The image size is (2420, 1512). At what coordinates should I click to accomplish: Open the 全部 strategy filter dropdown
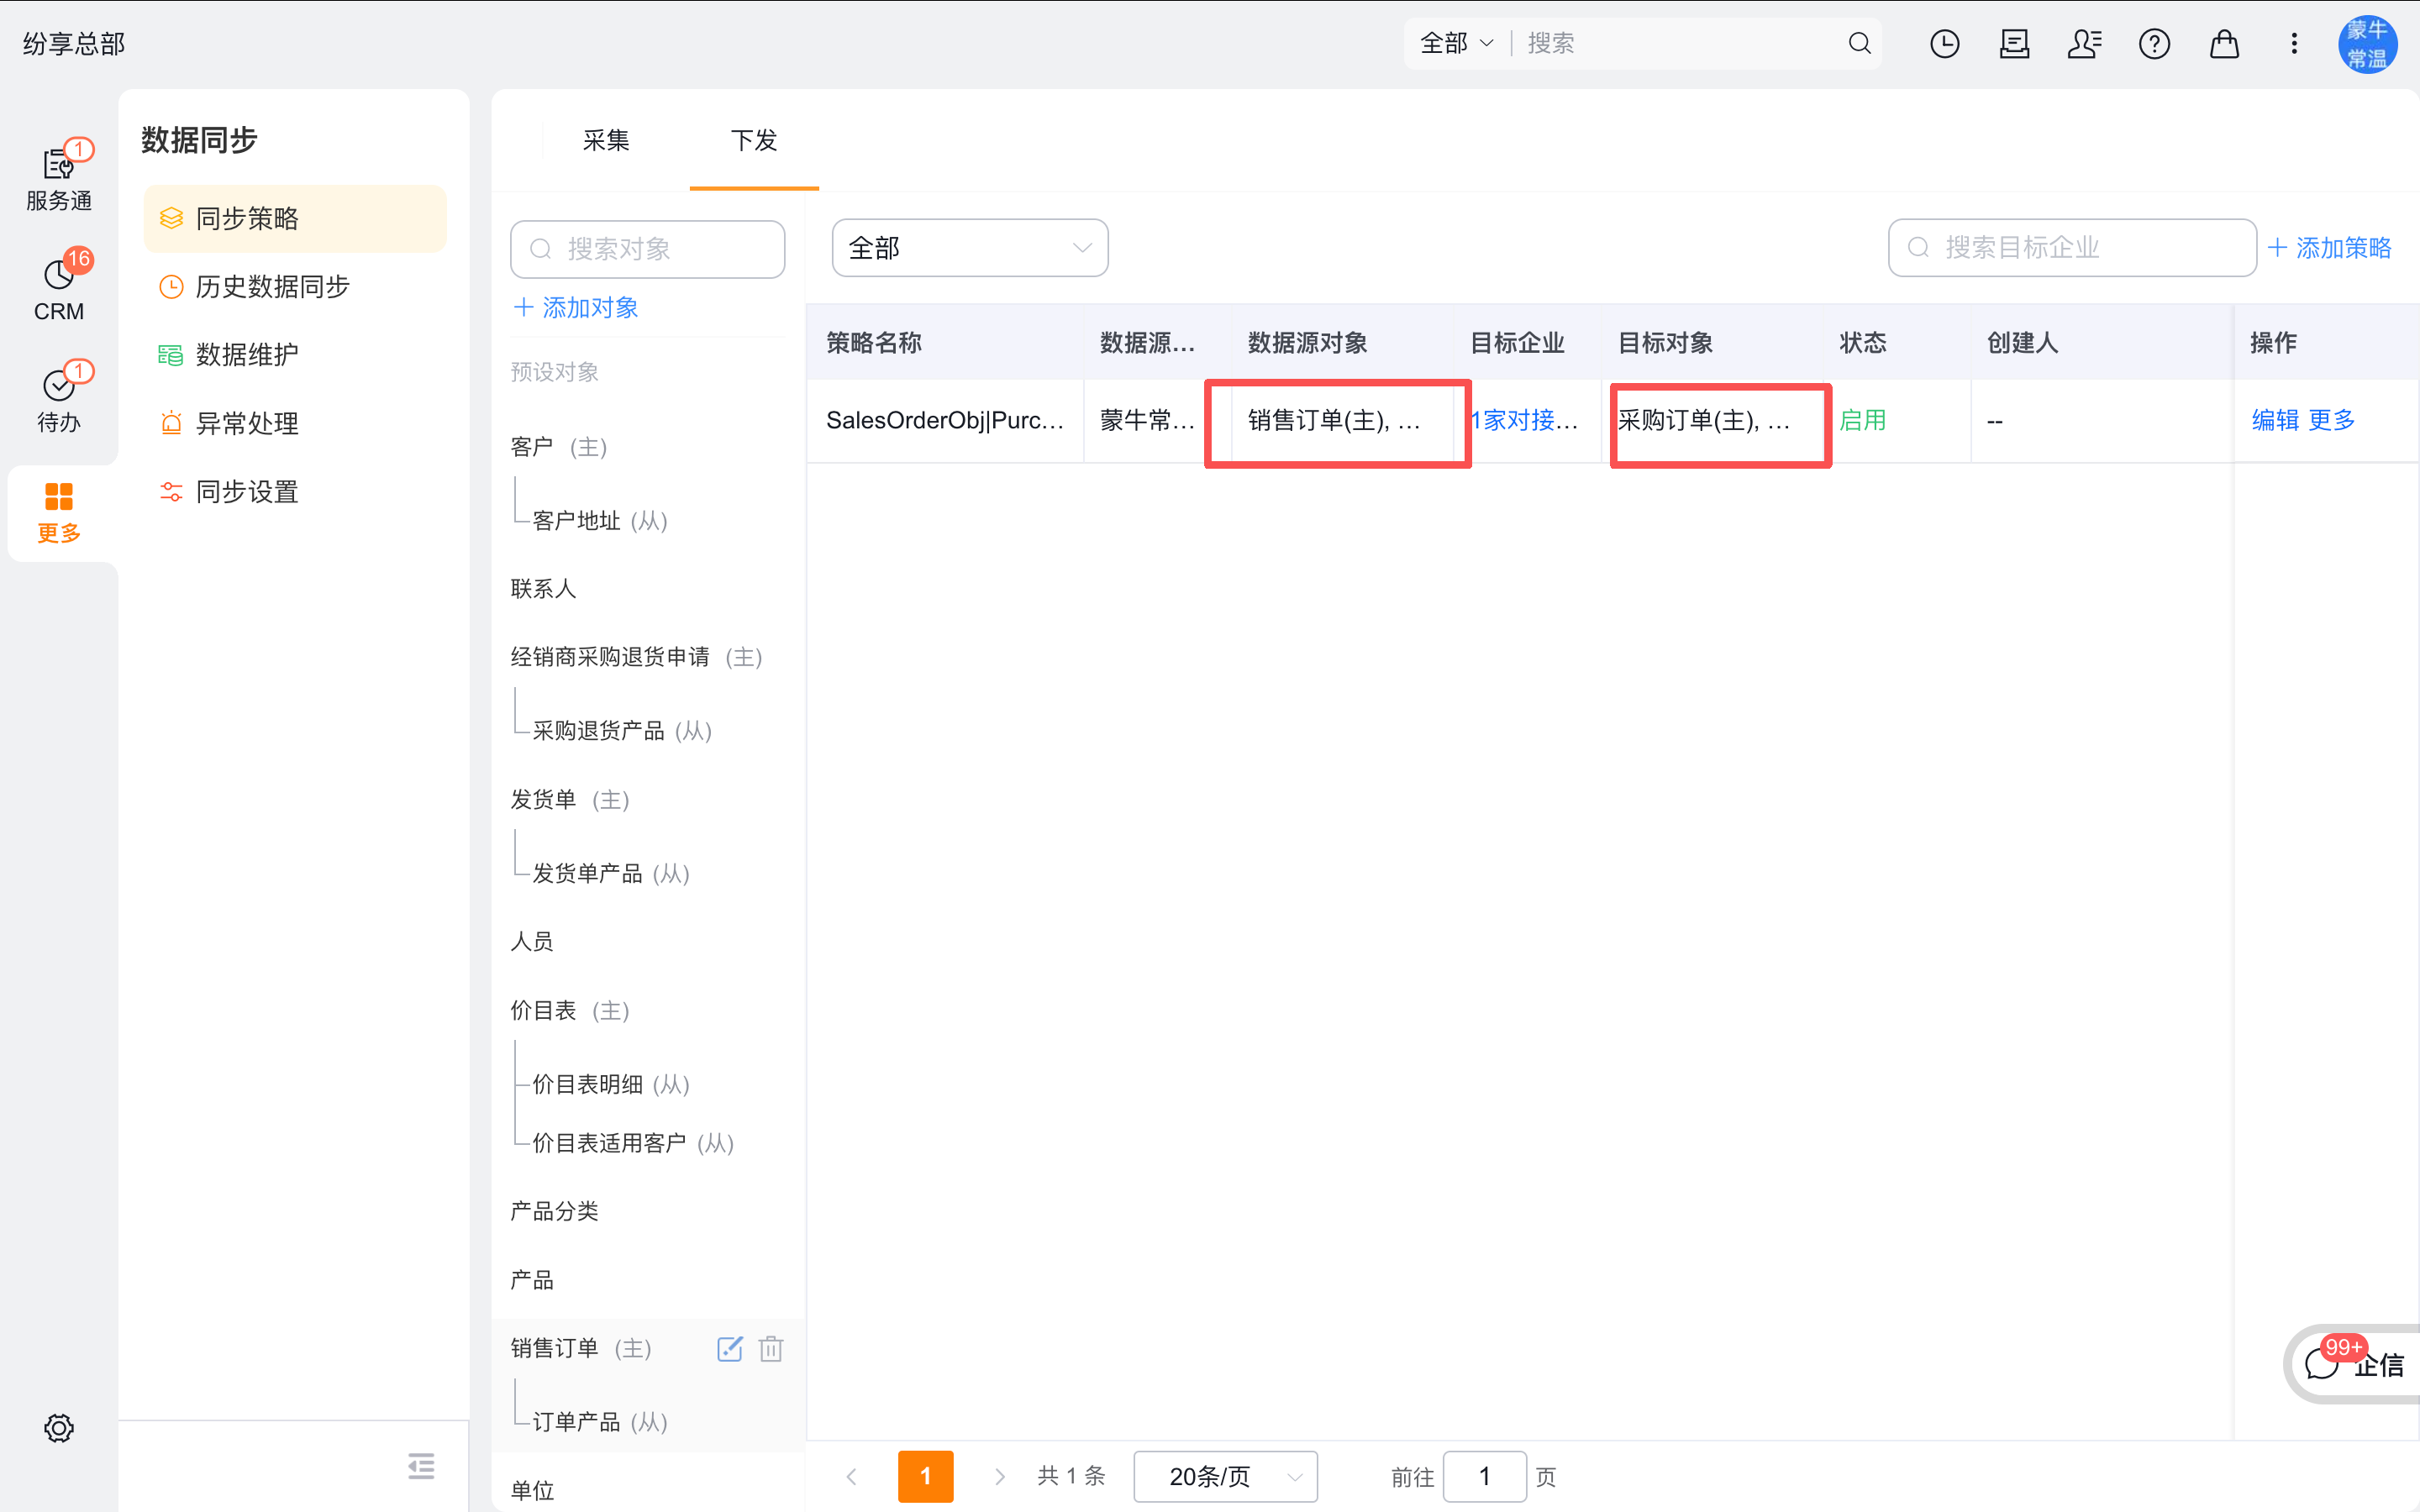coord(970,247)
